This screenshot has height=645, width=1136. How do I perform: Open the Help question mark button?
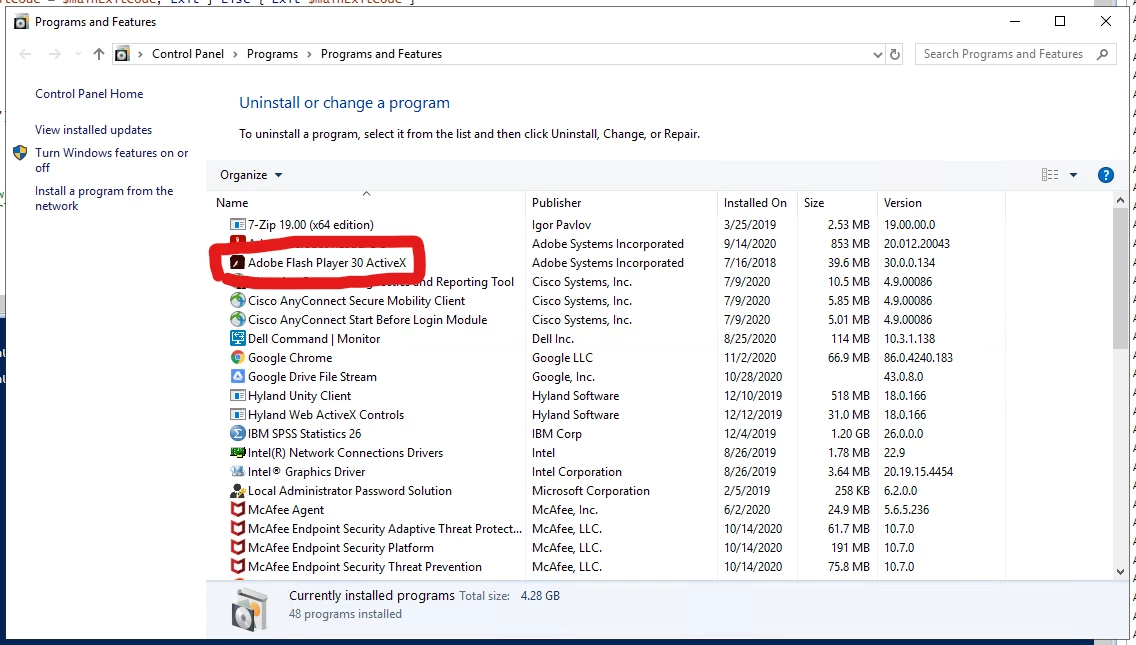[x=1106, y=175]
